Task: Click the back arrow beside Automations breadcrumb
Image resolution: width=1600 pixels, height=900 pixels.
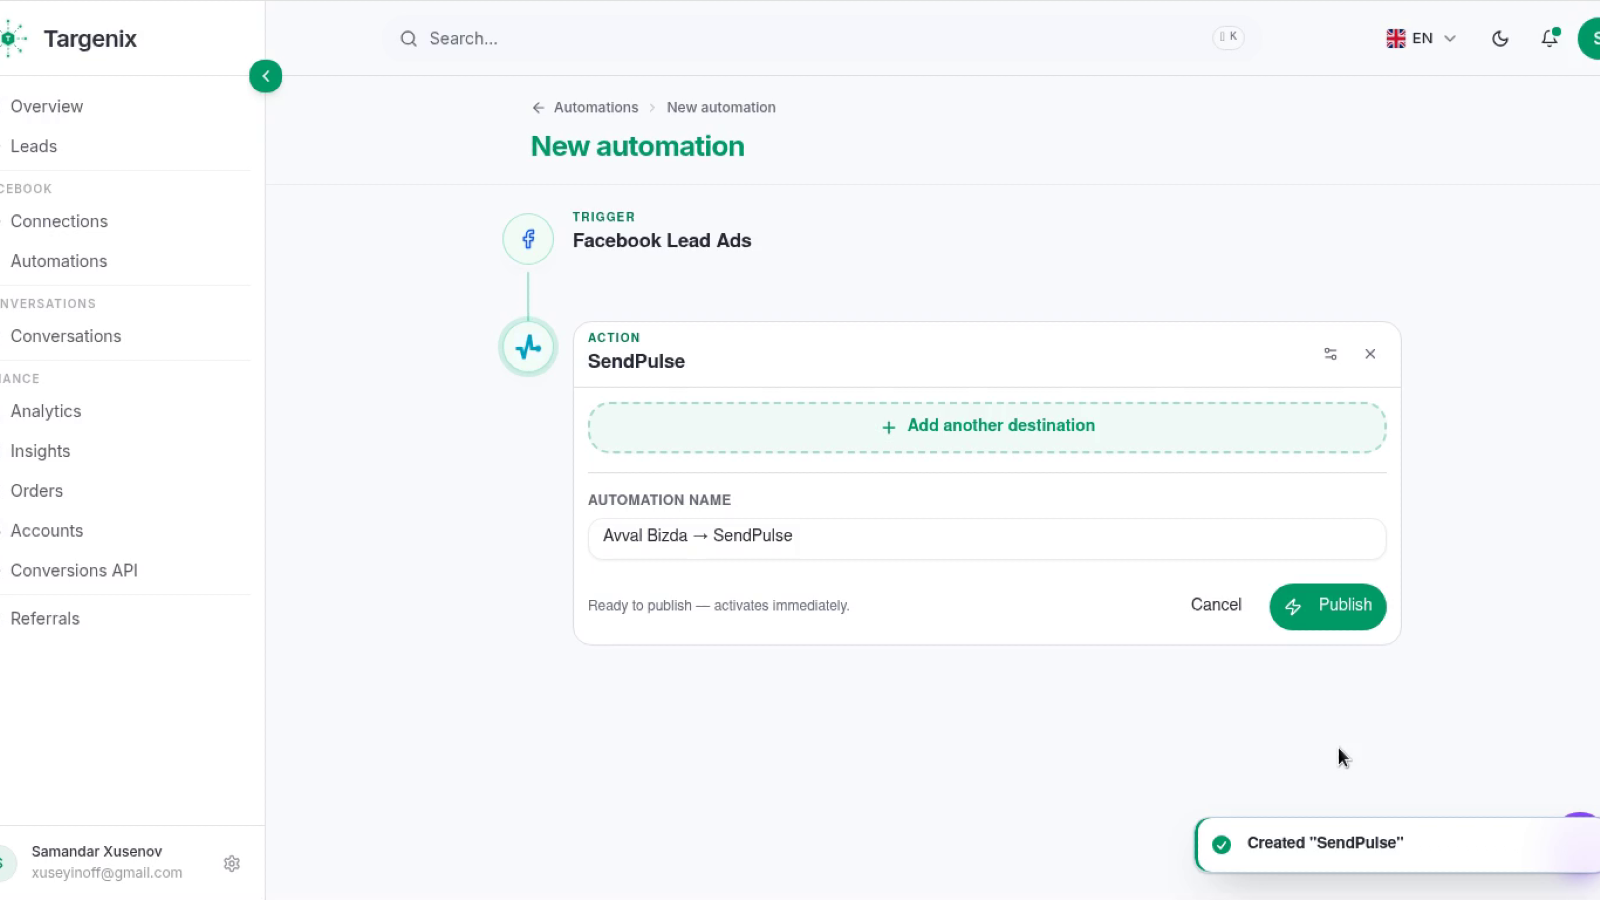Action: tap(538, 107)
